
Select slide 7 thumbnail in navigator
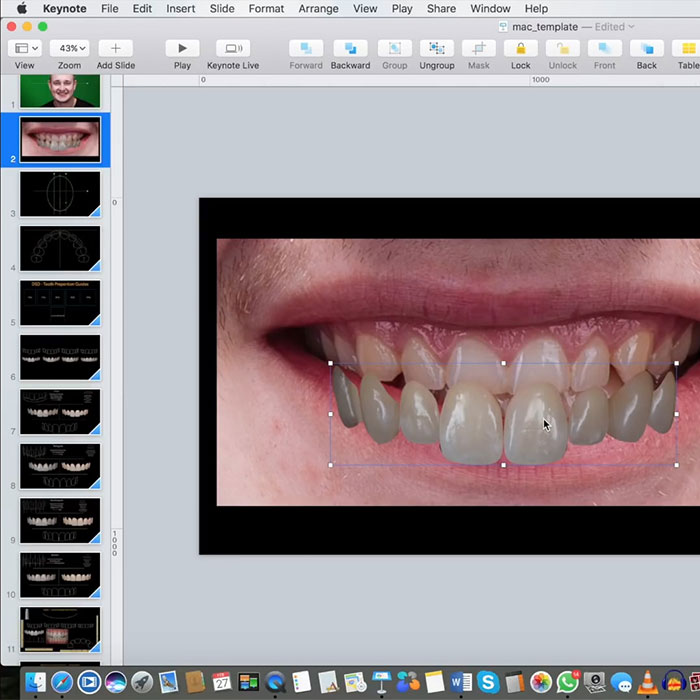[x=60, y=412]
